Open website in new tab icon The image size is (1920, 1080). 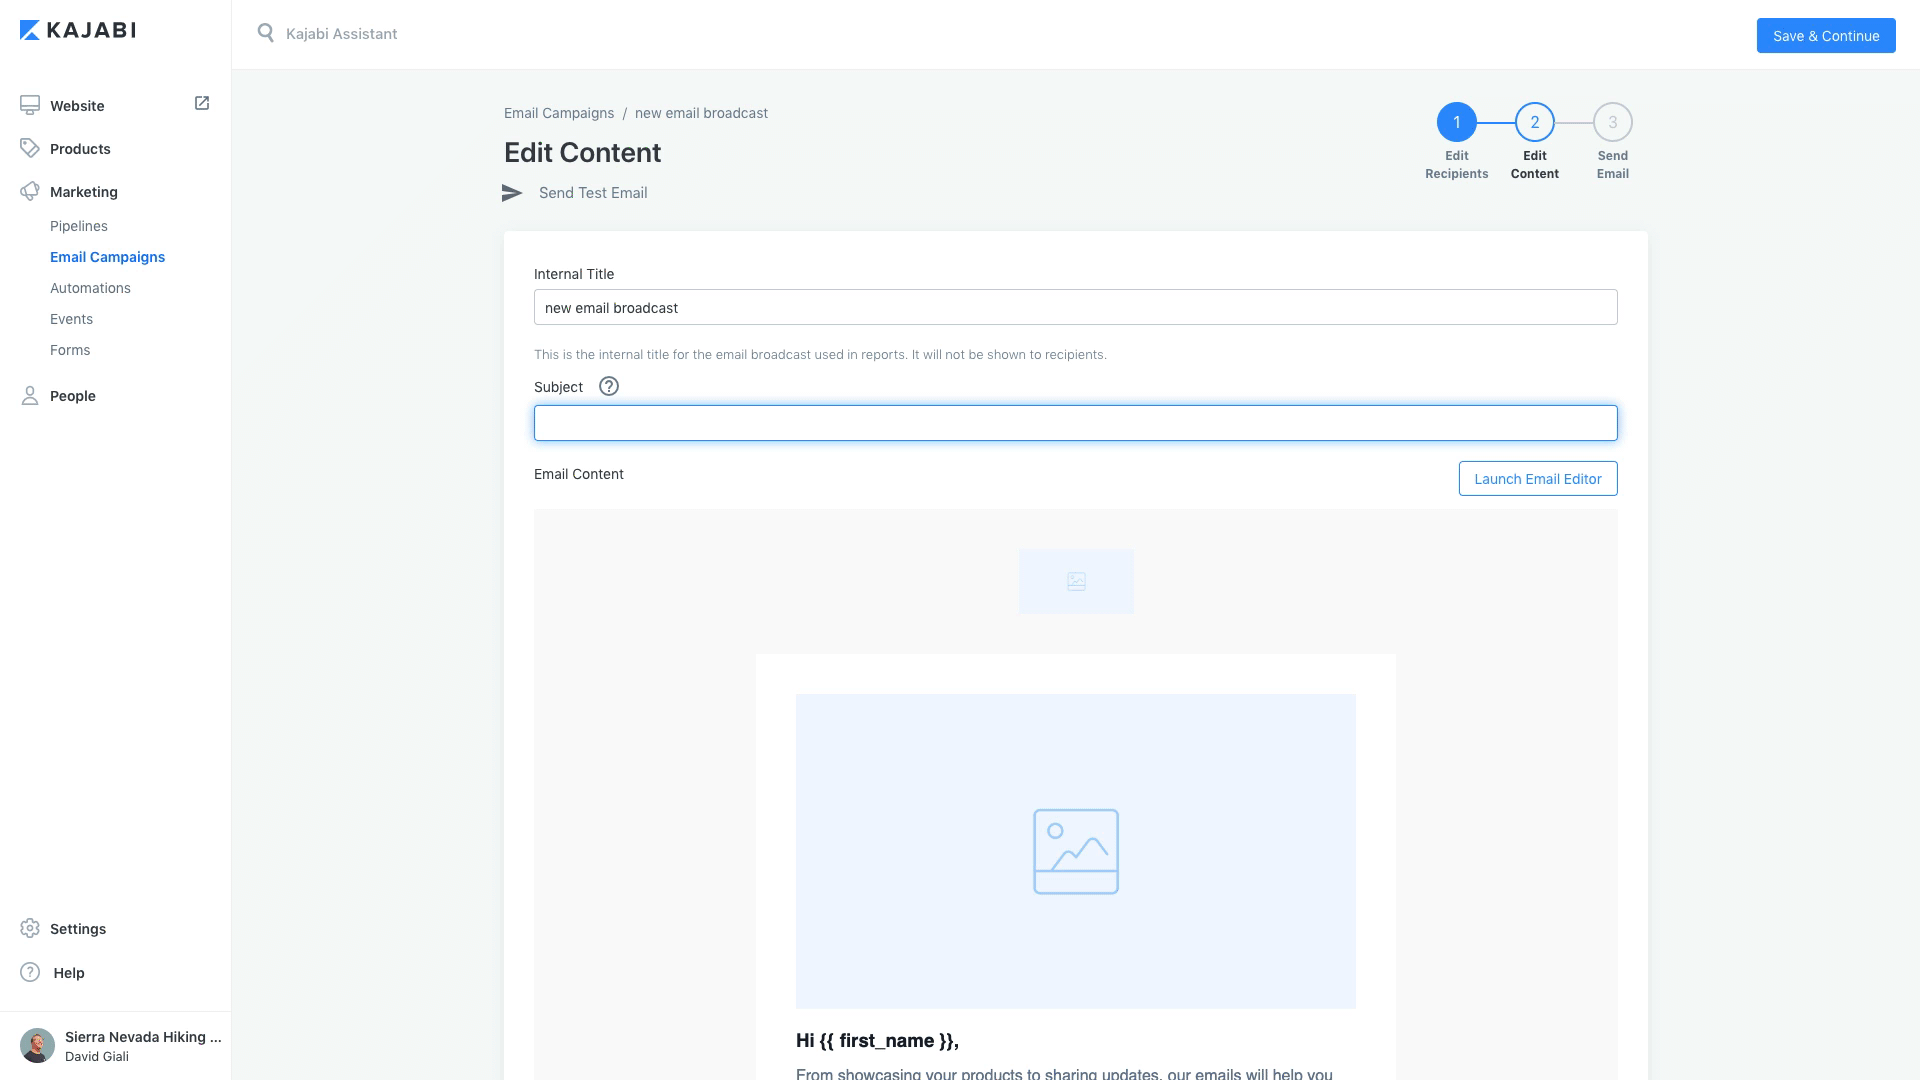(x=202, y=103)
